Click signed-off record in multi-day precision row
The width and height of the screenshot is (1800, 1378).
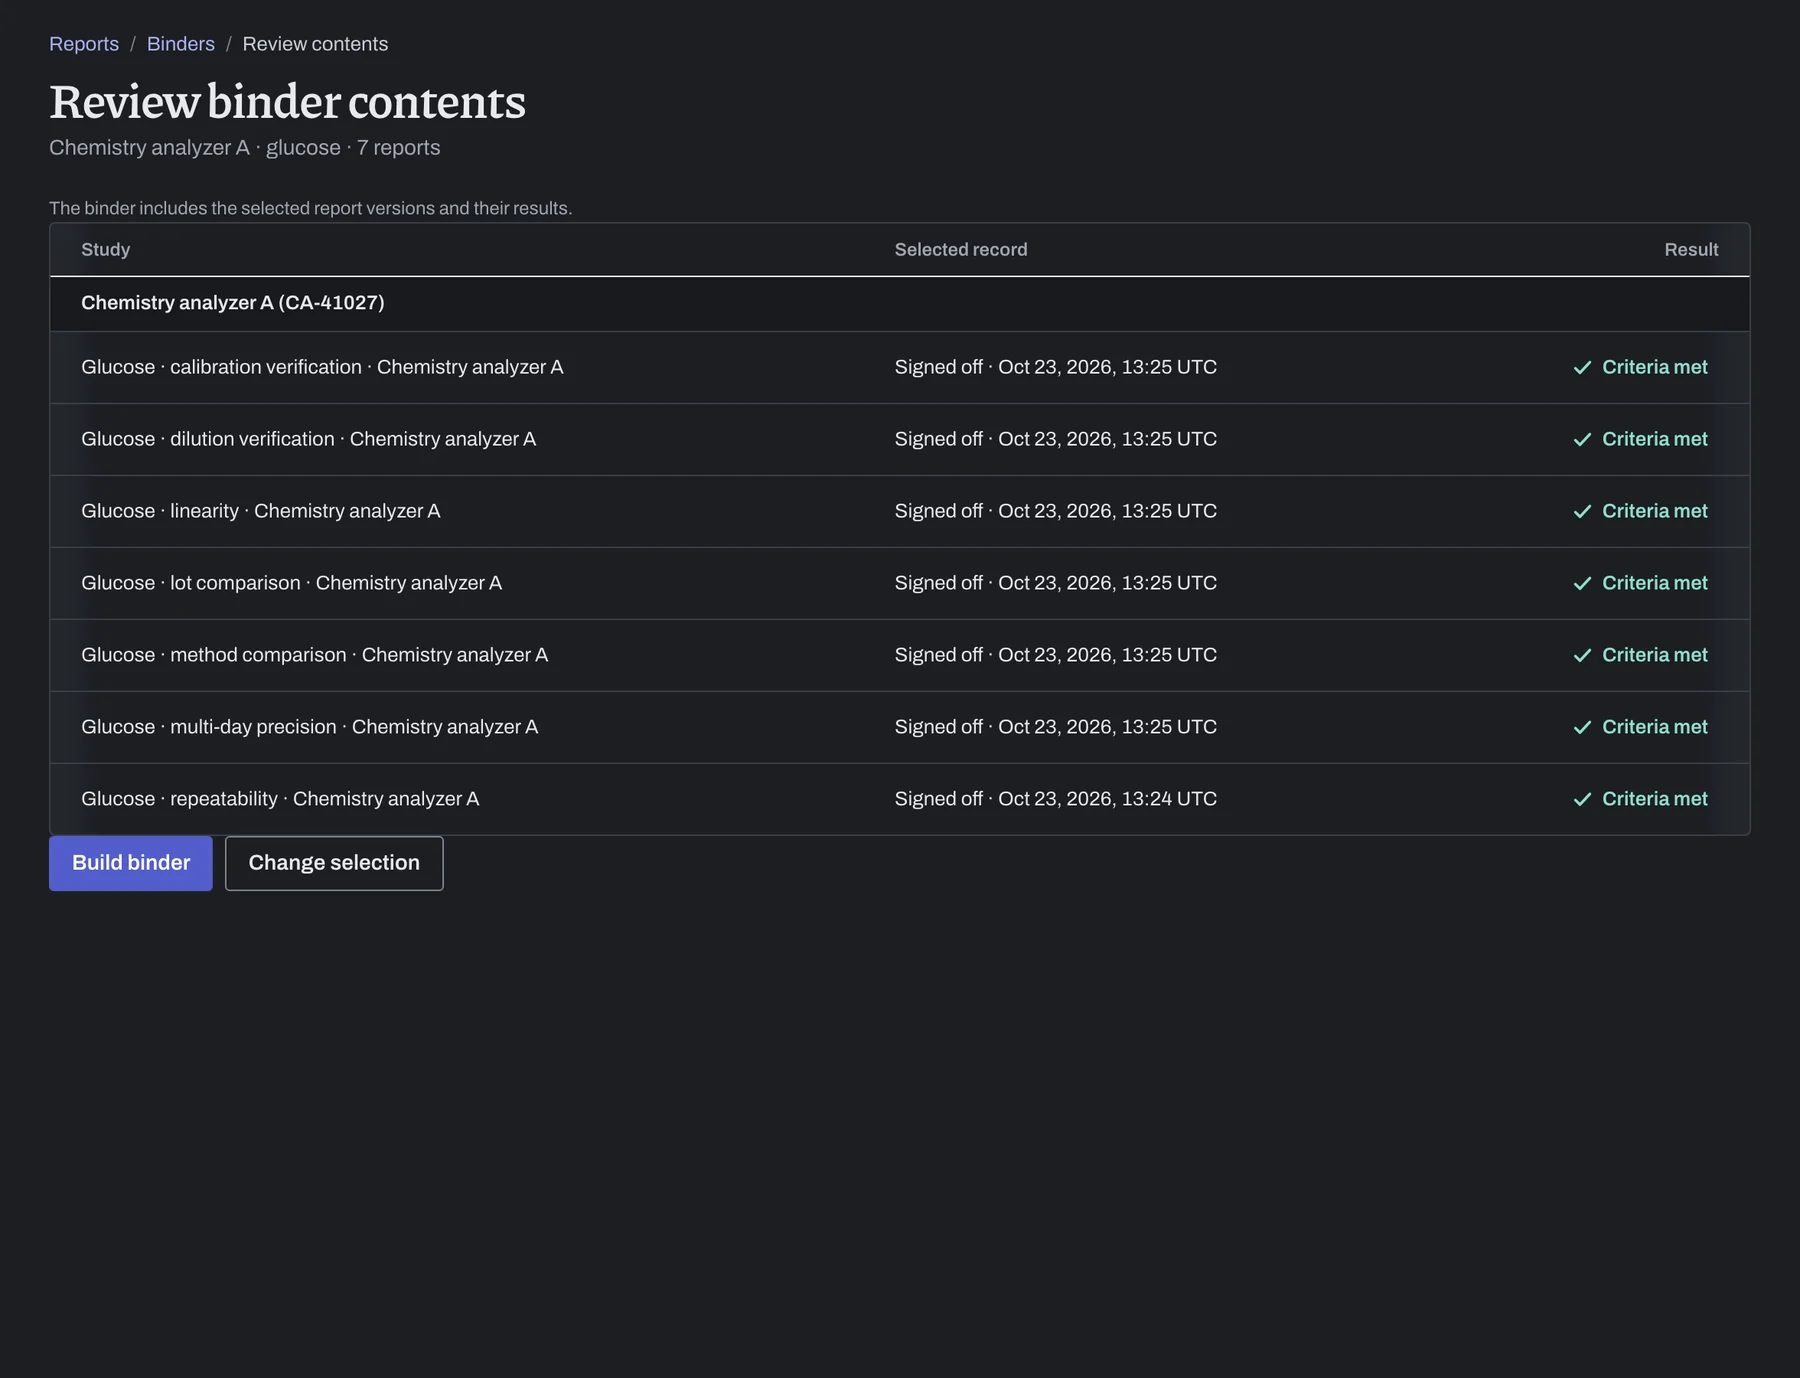(x=1056, y=727)
